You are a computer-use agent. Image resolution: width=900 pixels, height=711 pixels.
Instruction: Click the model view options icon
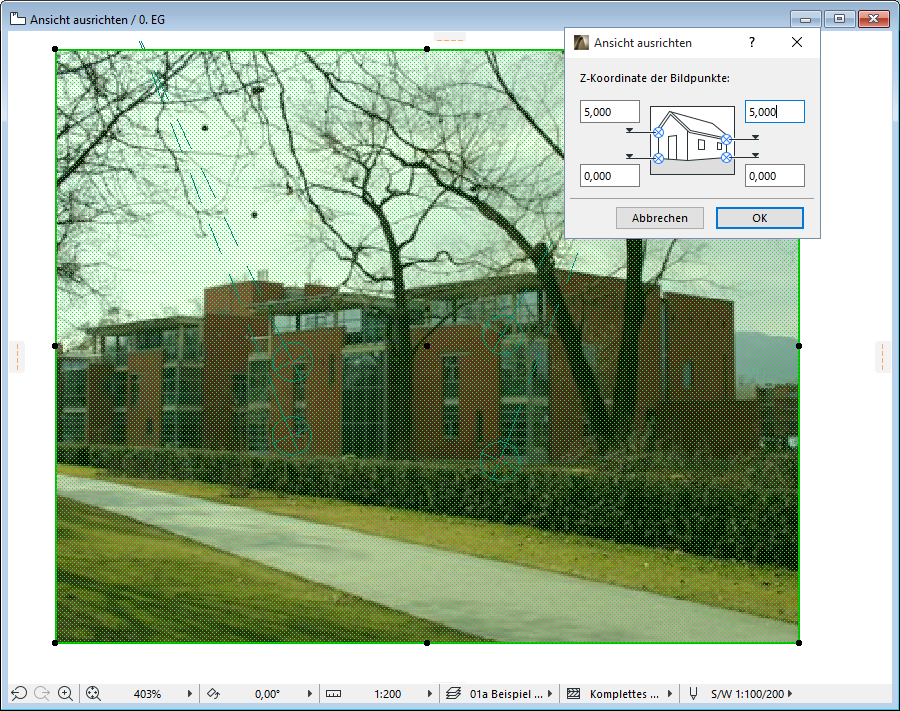[573, 693]
